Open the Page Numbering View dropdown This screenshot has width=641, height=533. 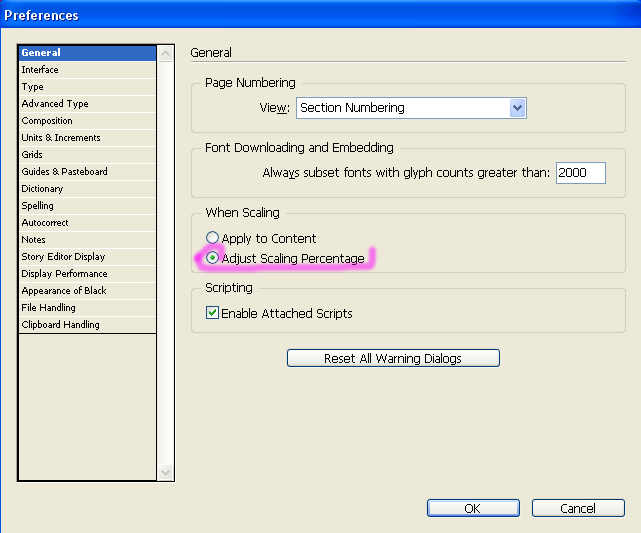coord(411,108)
